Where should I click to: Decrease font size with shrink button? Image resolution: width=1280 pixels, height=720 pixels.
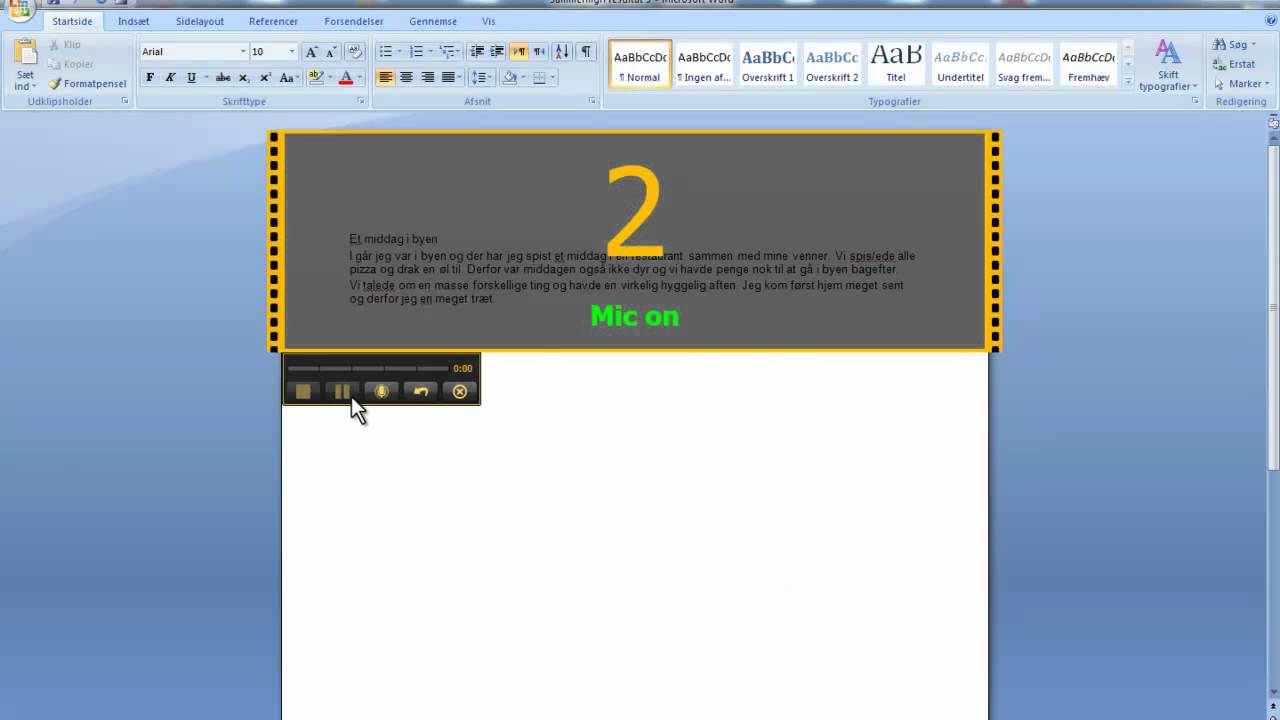[x=331, y=51]
